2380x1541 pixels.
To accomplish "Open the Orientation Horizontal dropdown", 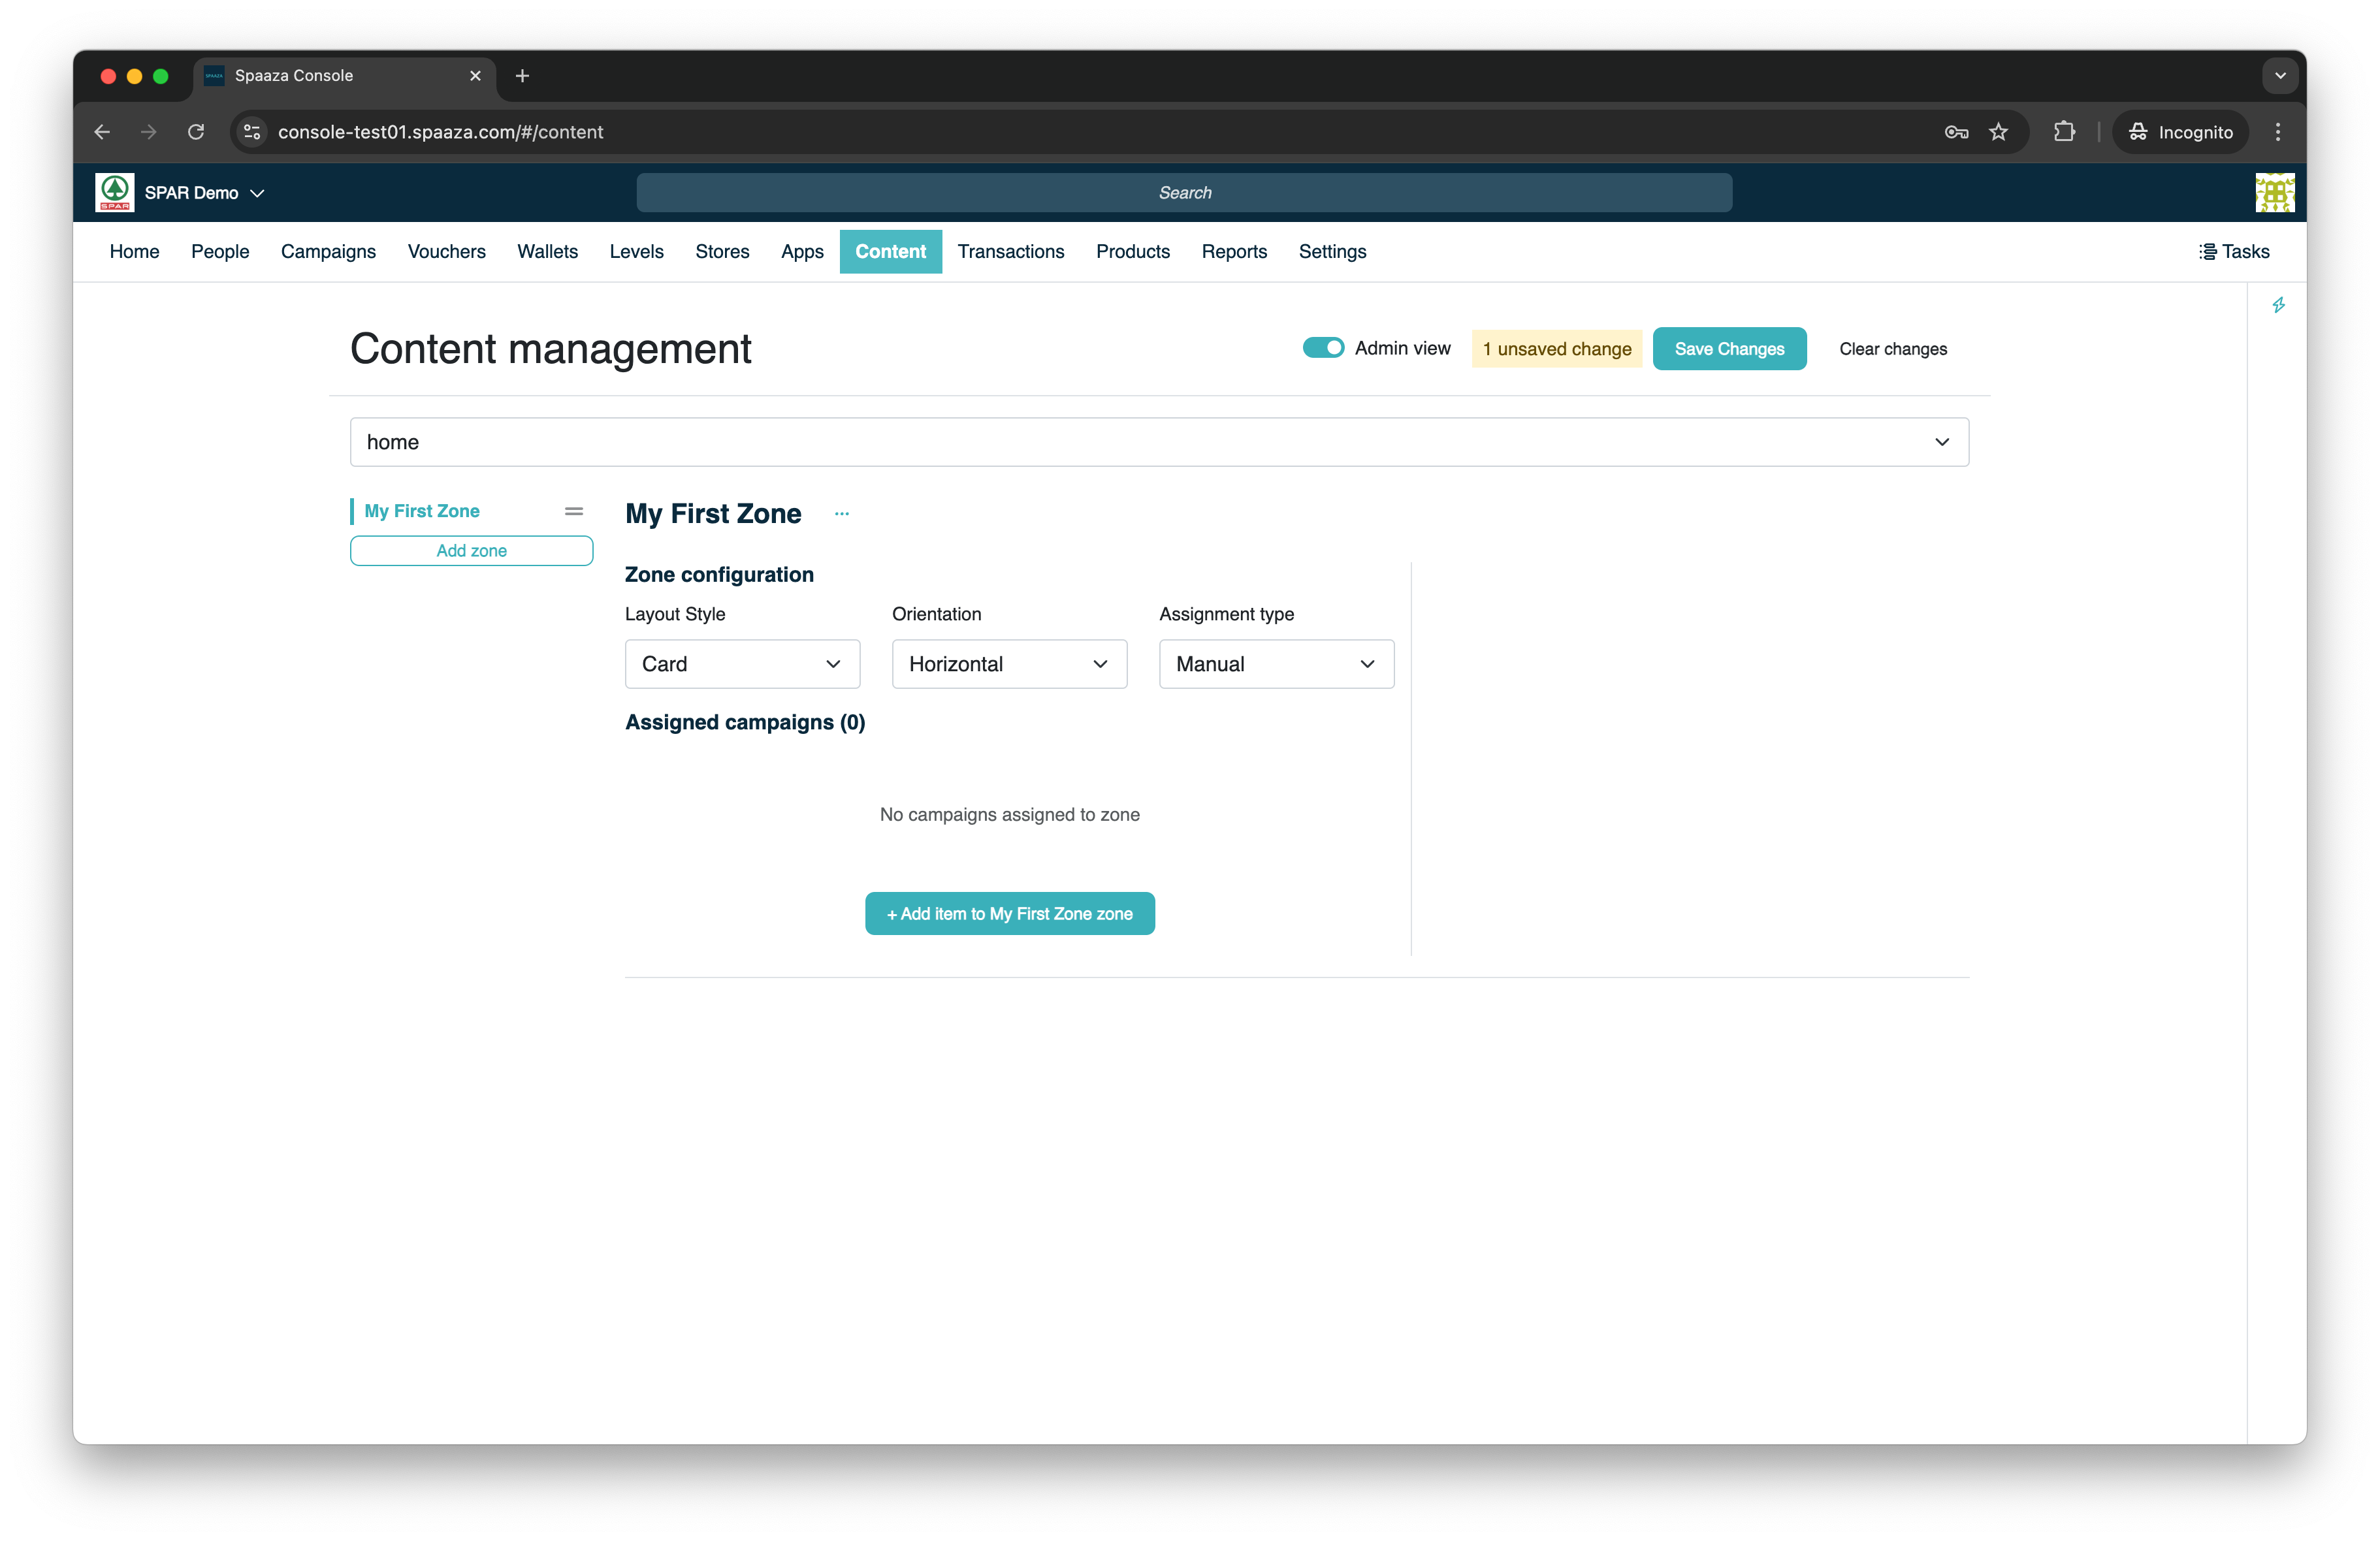I will tap(1009, 664).
